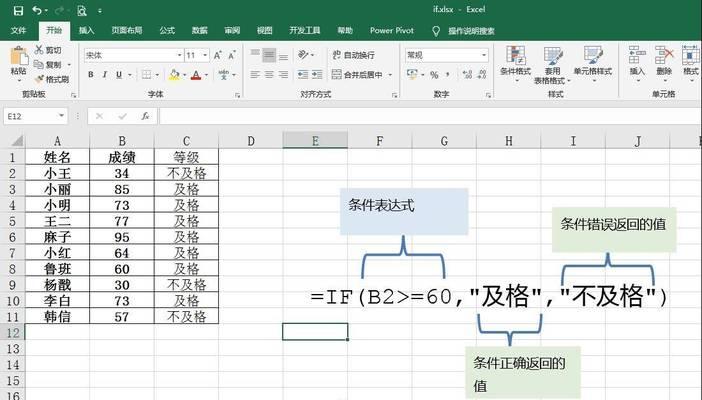702x400 pixels.
Task: Toggle middle vertical align button
Action: click(x=269, y=55)
